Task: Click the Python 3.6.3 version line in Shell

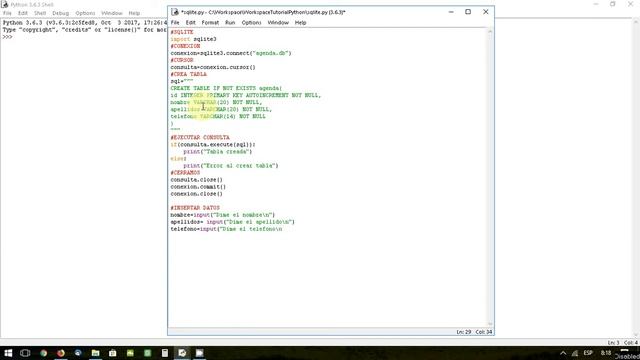Action: click(84, 23)
